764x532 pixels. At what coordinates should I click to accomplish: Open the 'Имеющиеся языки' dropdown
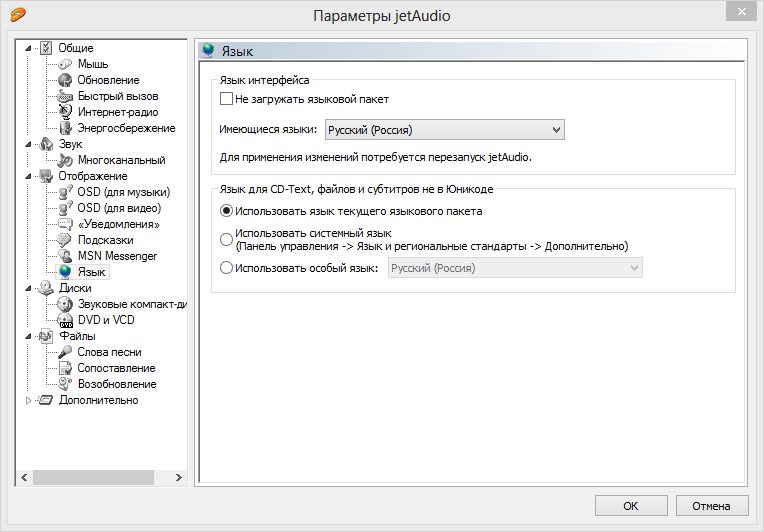(x=445, y=130)
